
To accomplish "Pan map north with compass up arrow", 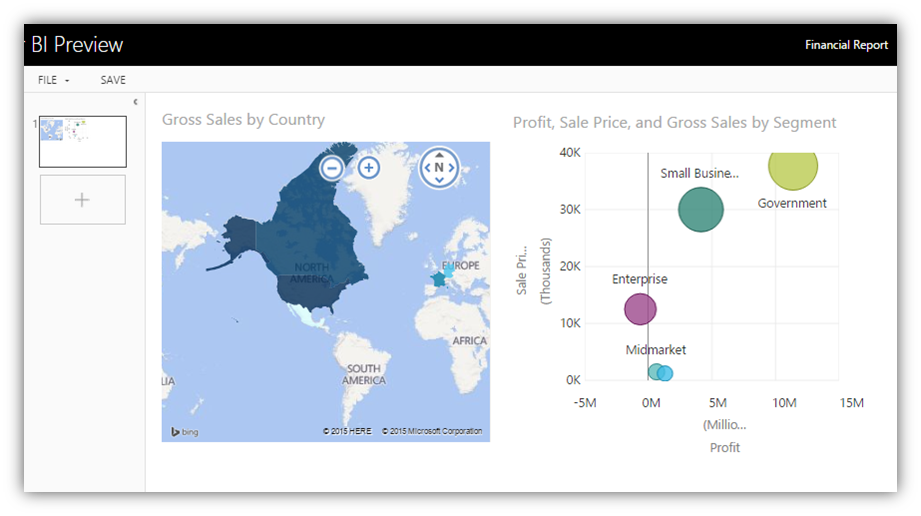I will click(439, 155).
